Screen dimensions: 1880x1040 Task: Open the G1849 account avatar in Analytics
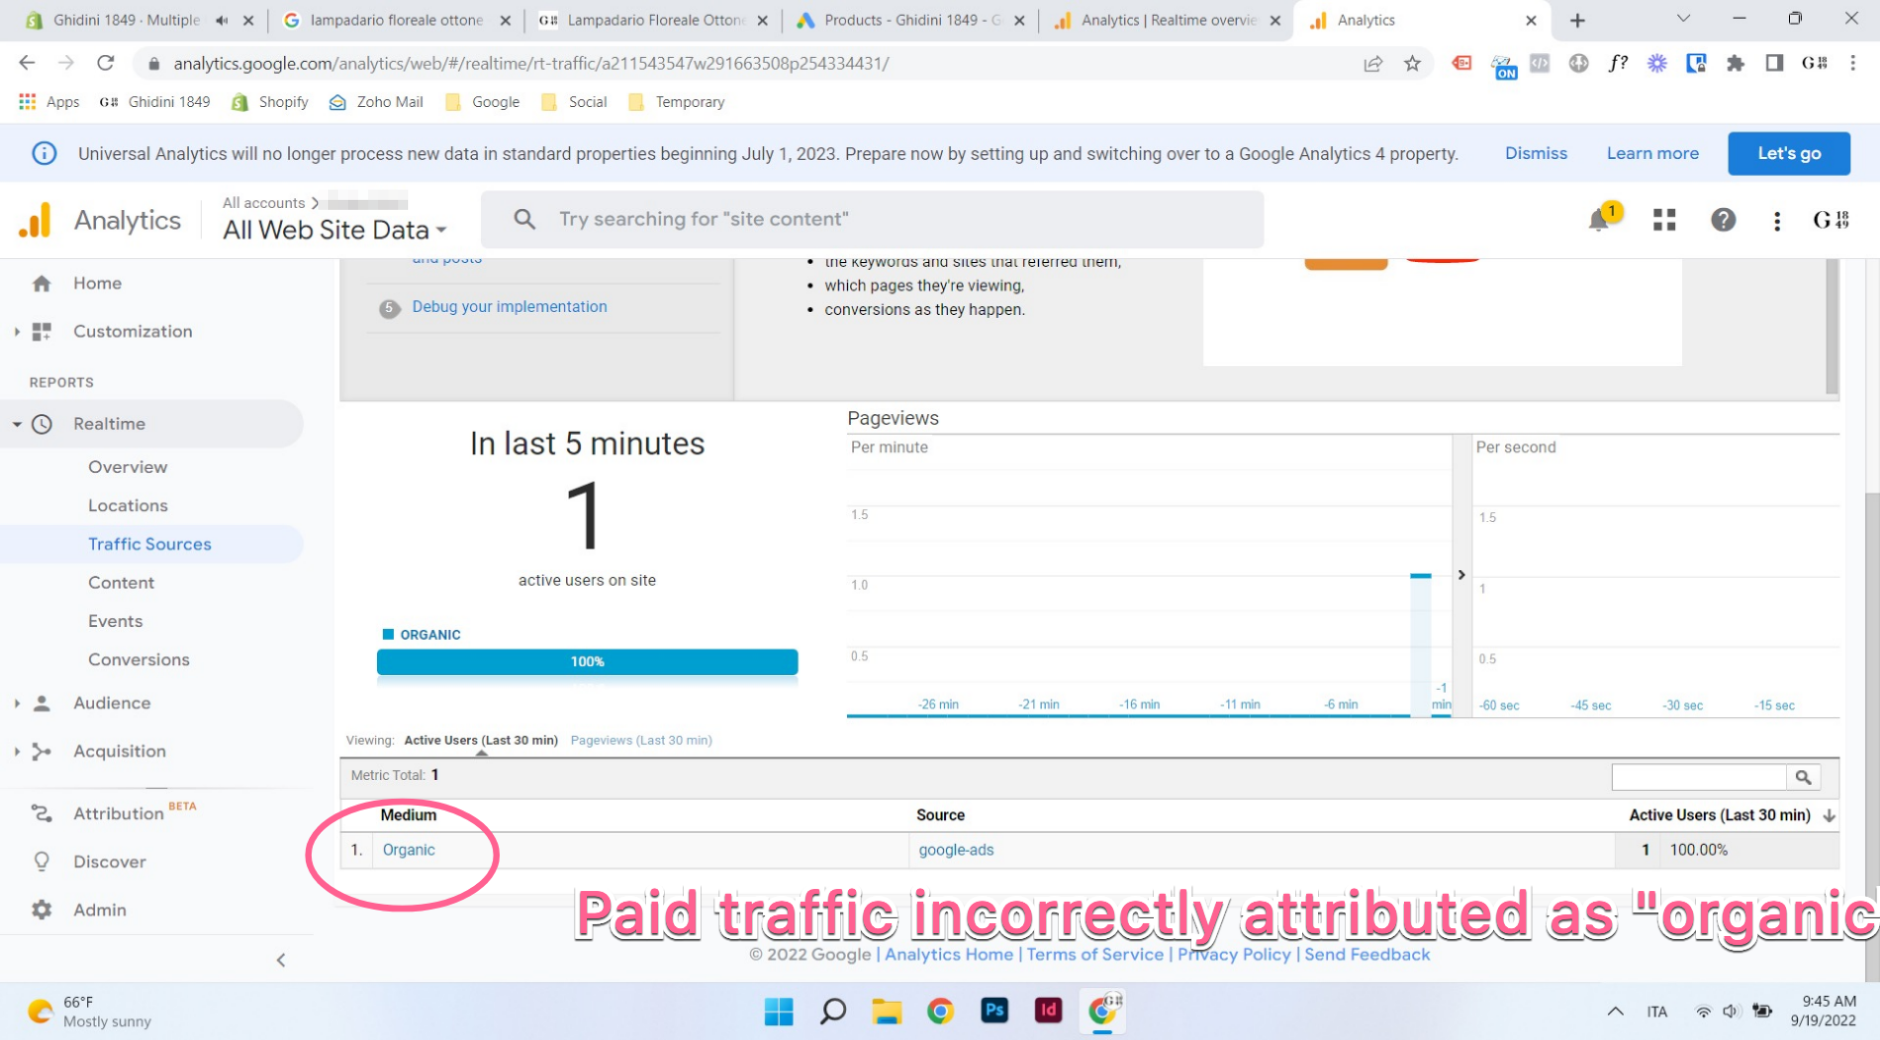click(1830, 220)
